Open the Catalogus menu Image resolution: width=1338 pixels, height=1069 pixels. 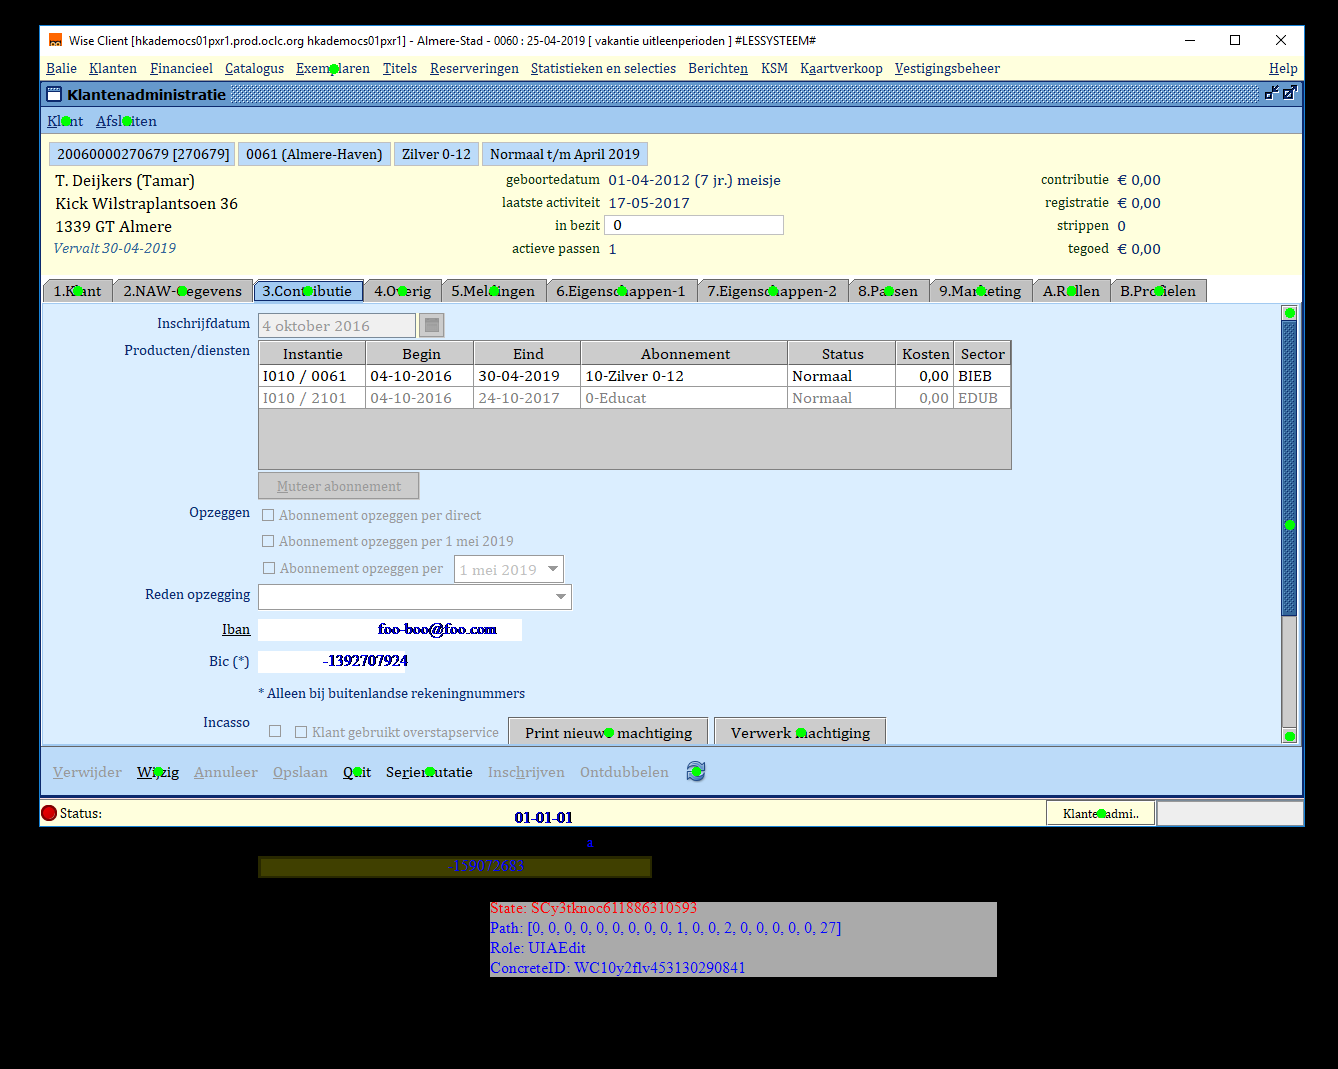254,68
